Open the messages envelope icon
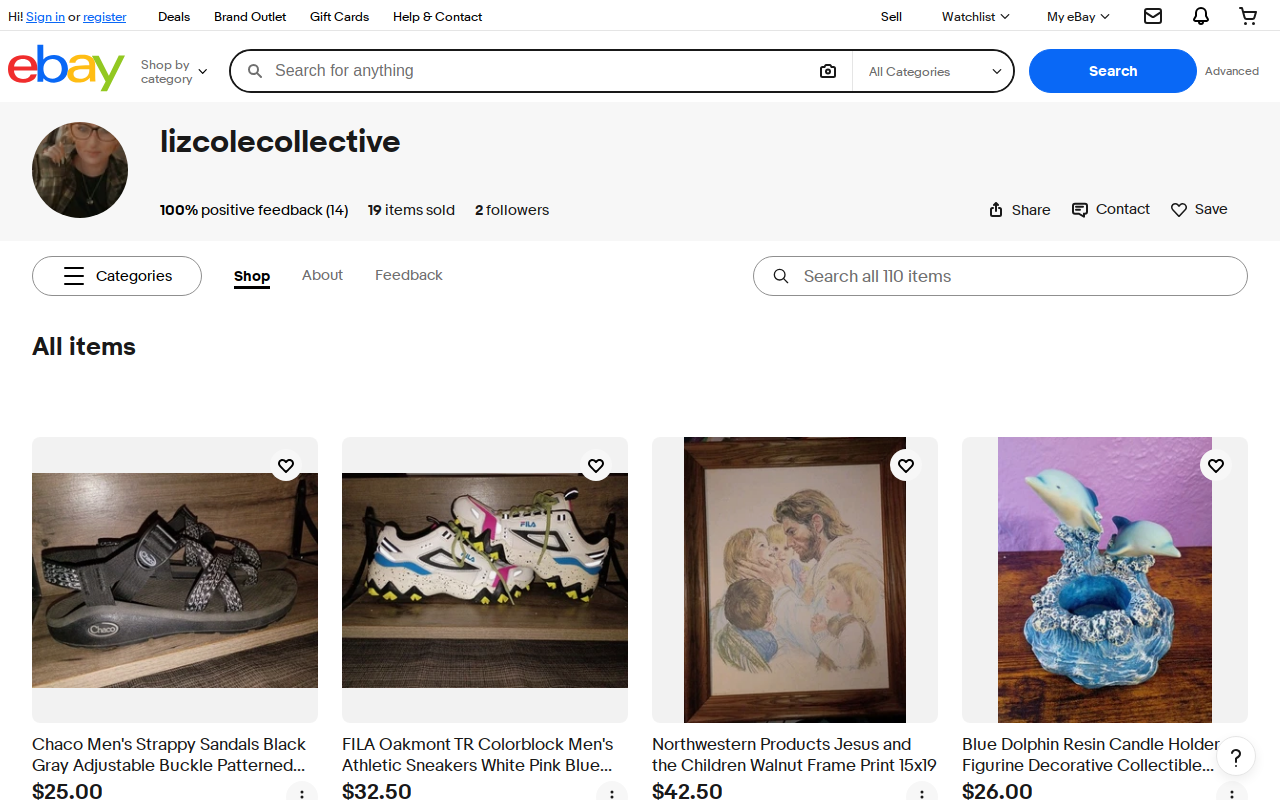 [x=1153, y=16]
